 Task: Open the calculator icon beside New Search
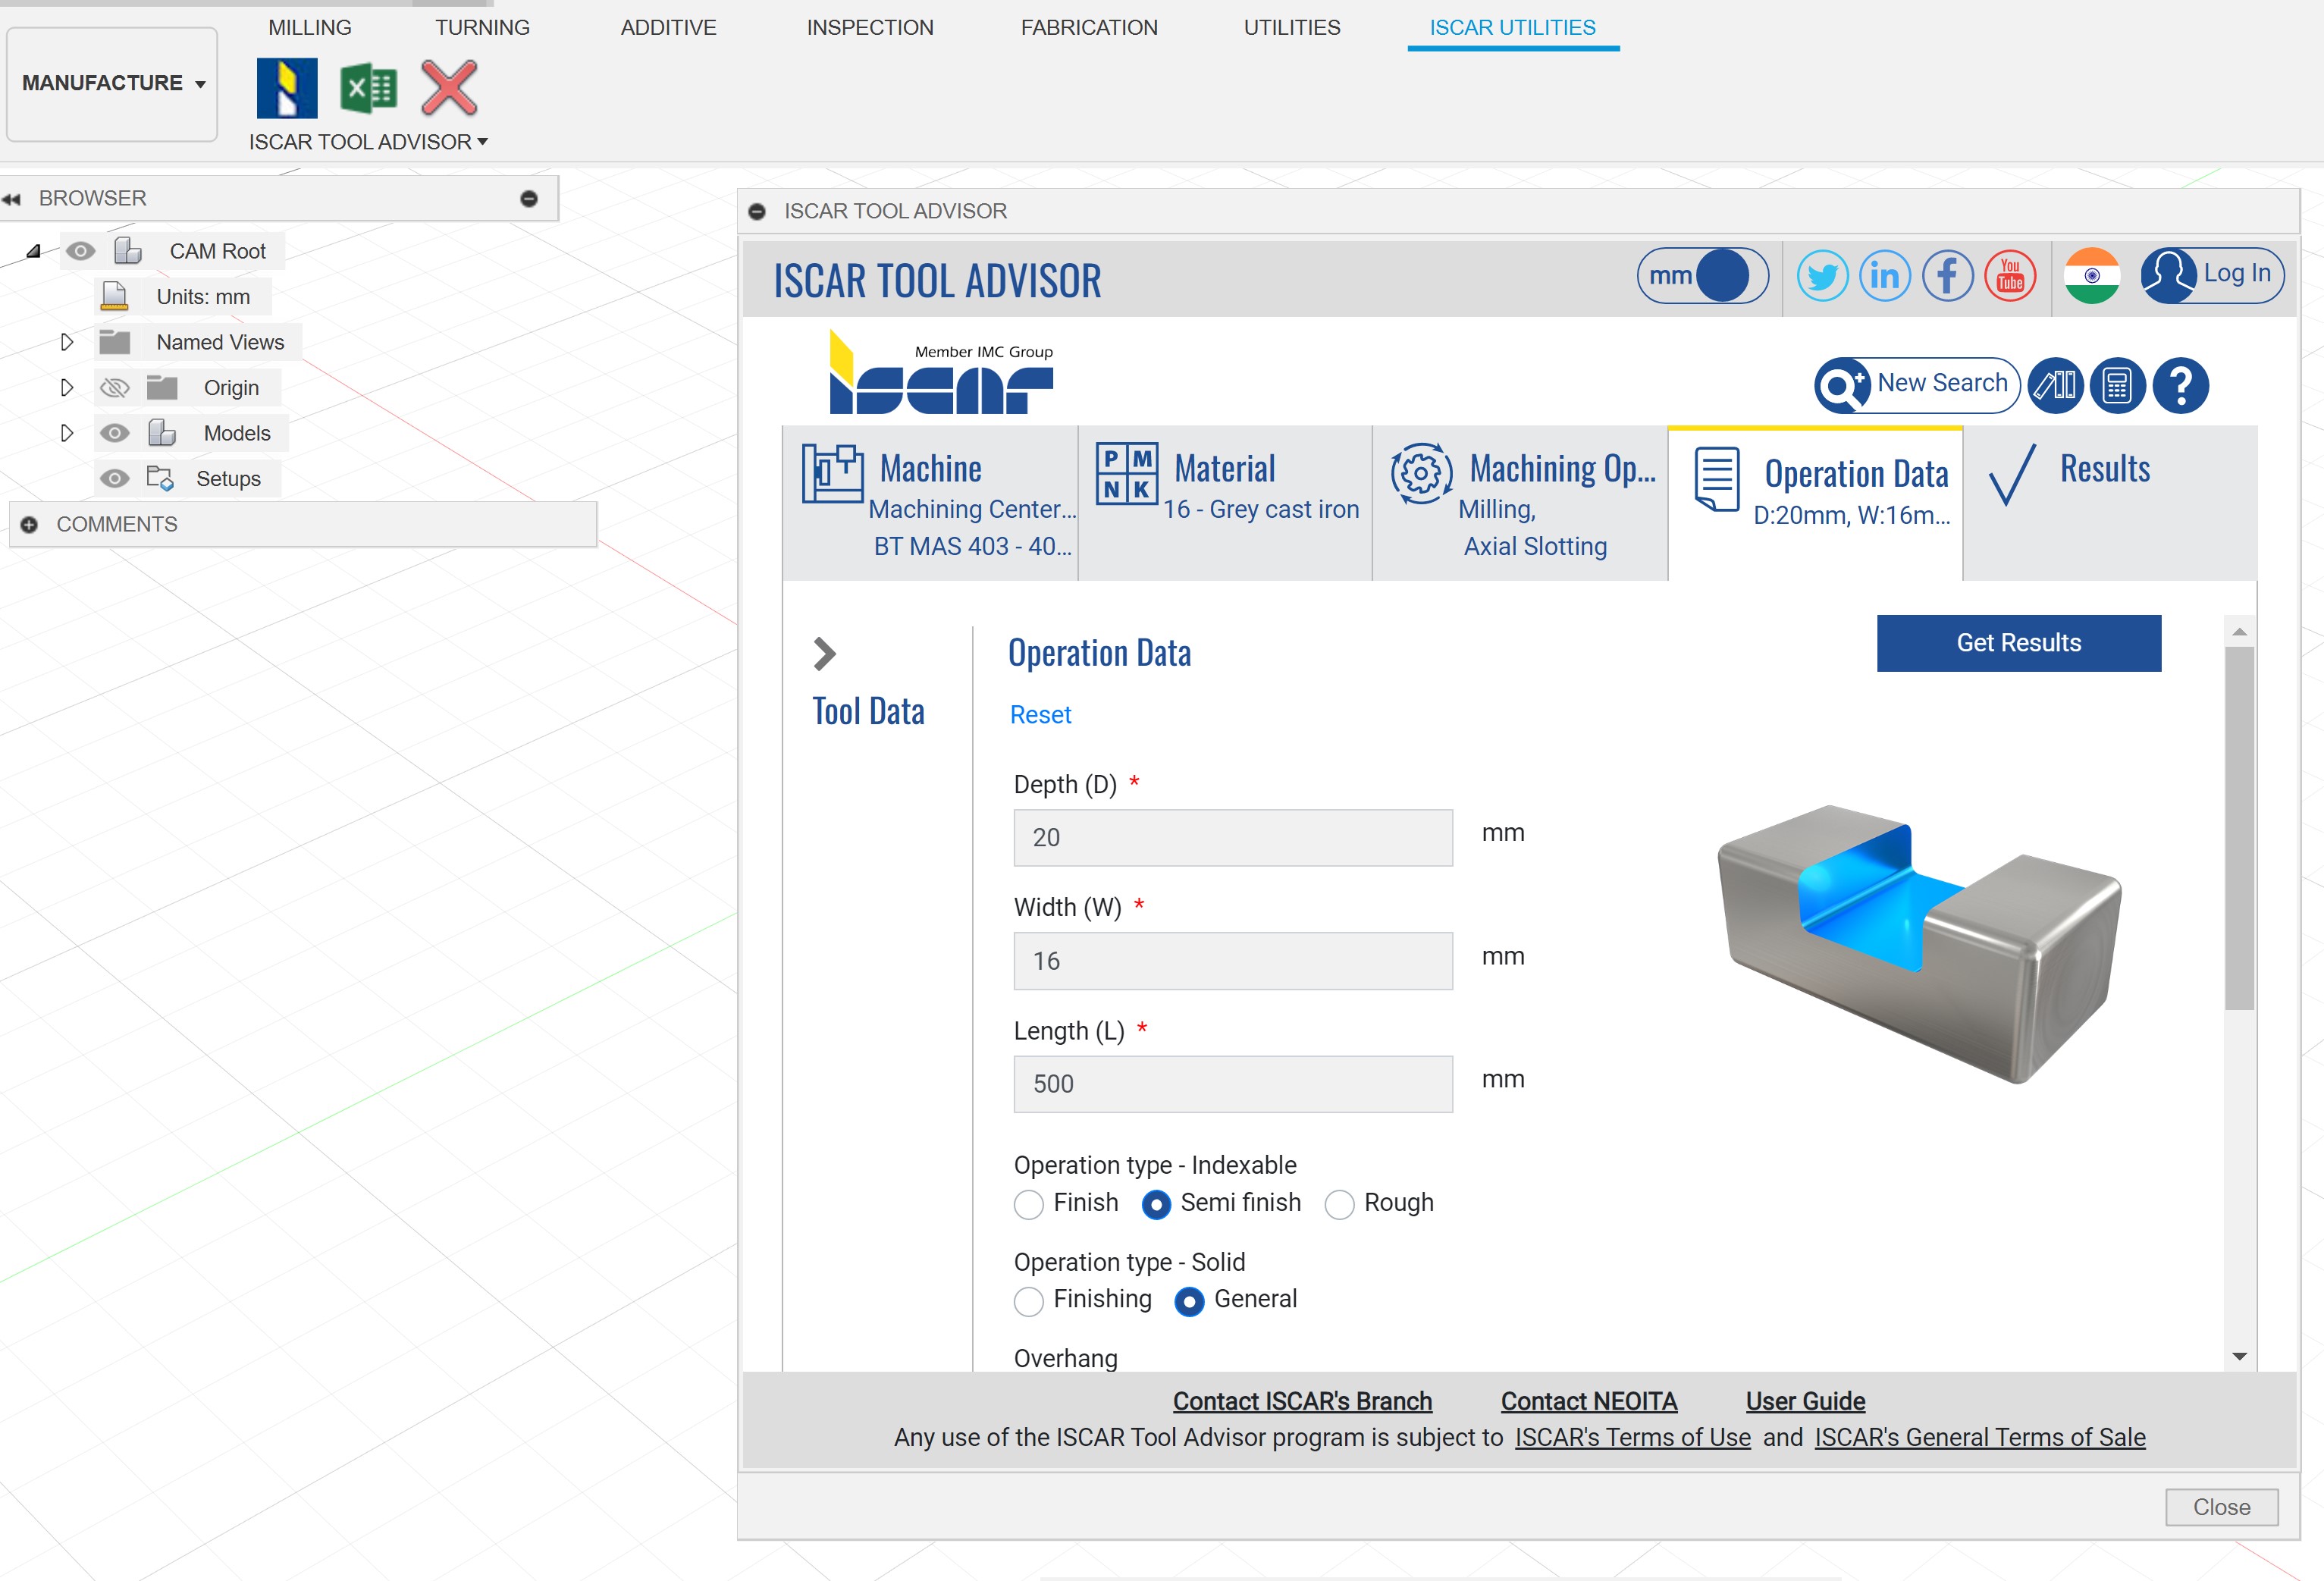pyautogui.click(x=2117, y=385)
